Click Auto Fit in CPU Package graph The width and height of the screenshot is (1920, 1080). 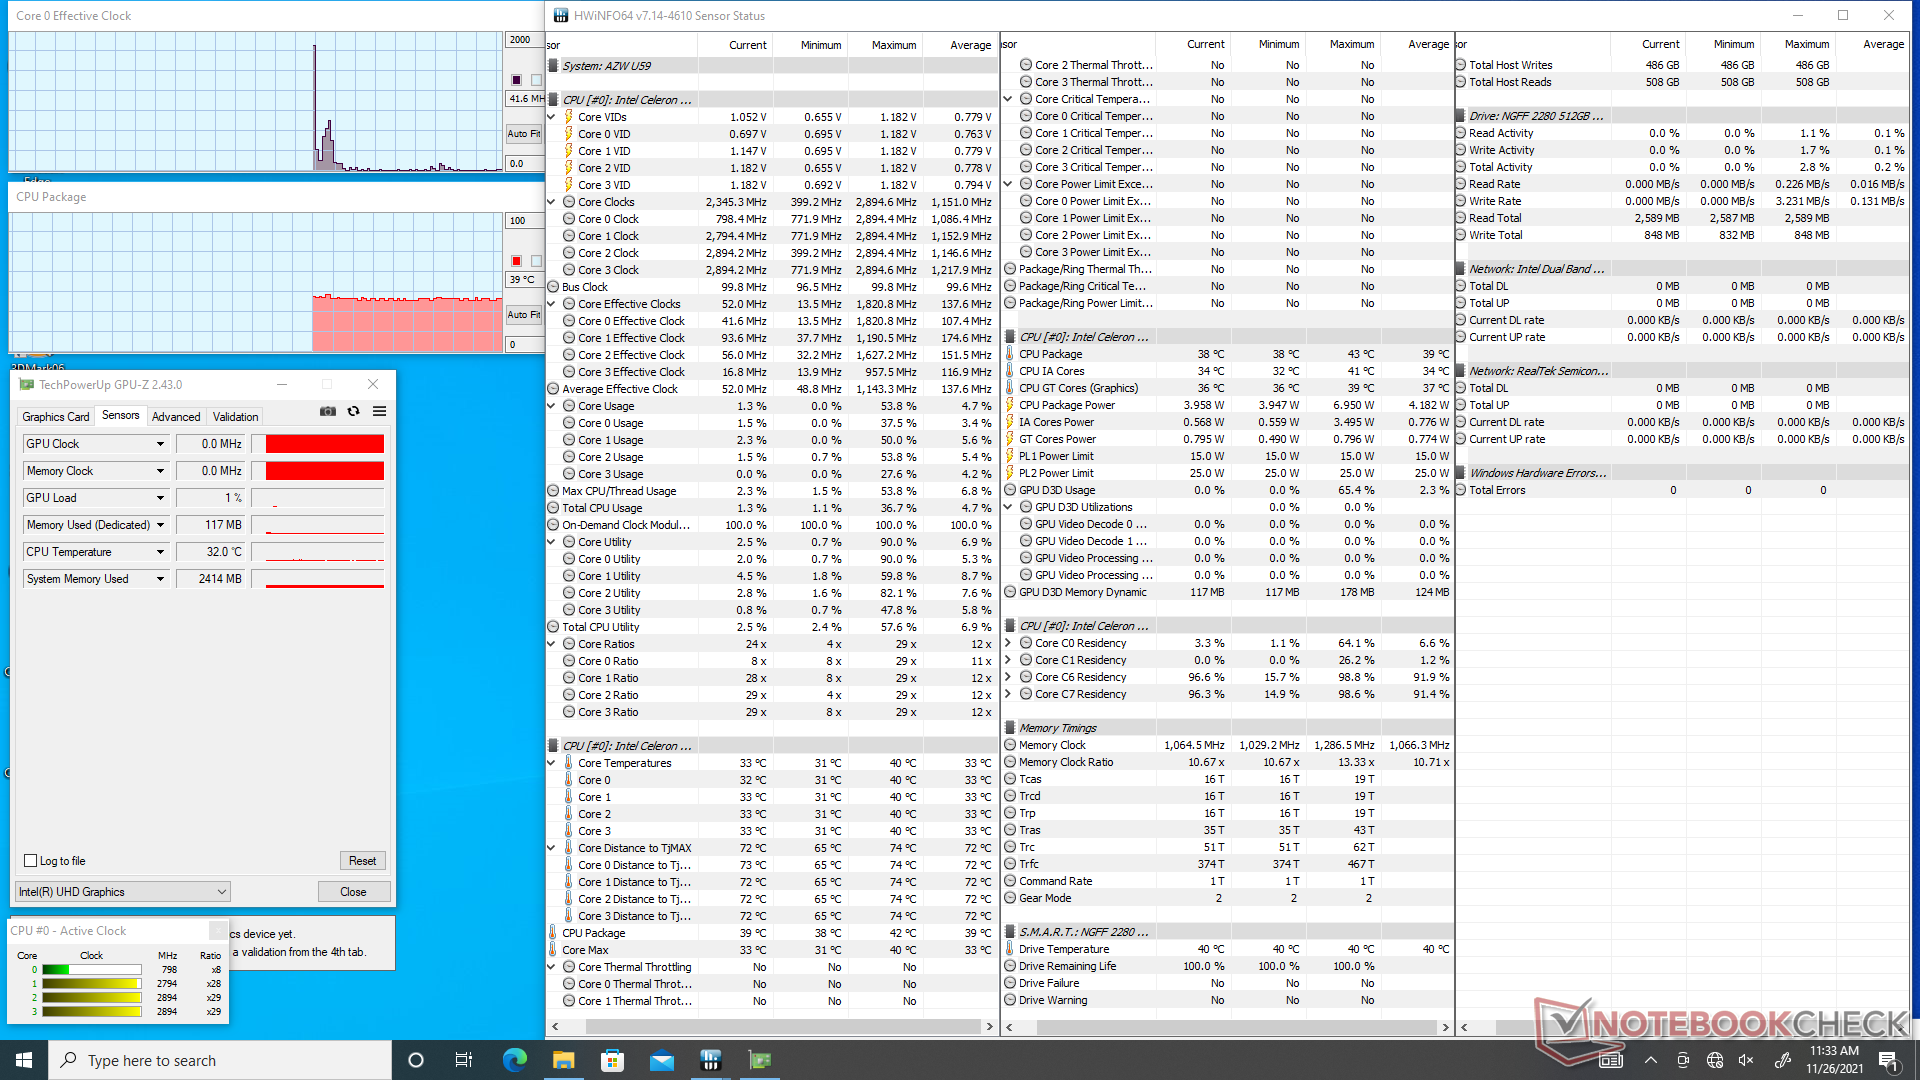coord(523,314)
